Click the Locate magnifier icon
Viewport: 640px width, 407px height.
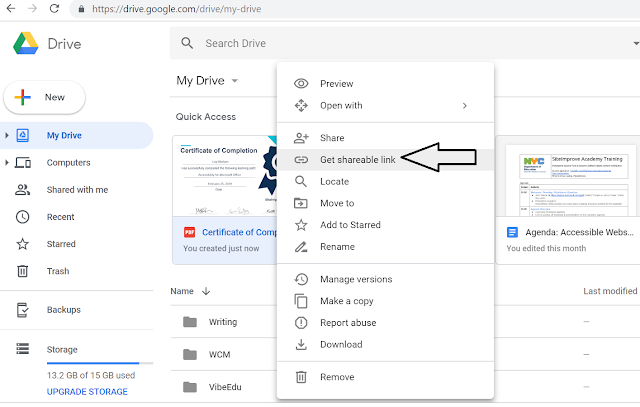(x=301, y=181)
